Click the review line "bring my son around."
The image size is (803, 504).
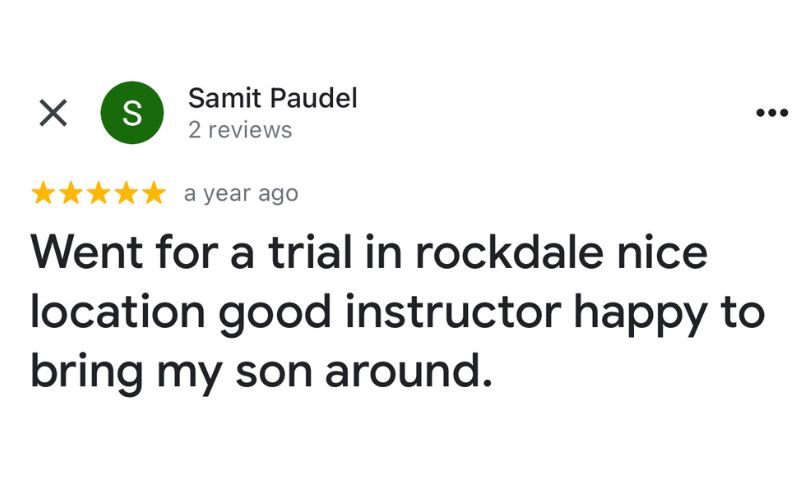(x=262, y=372)
